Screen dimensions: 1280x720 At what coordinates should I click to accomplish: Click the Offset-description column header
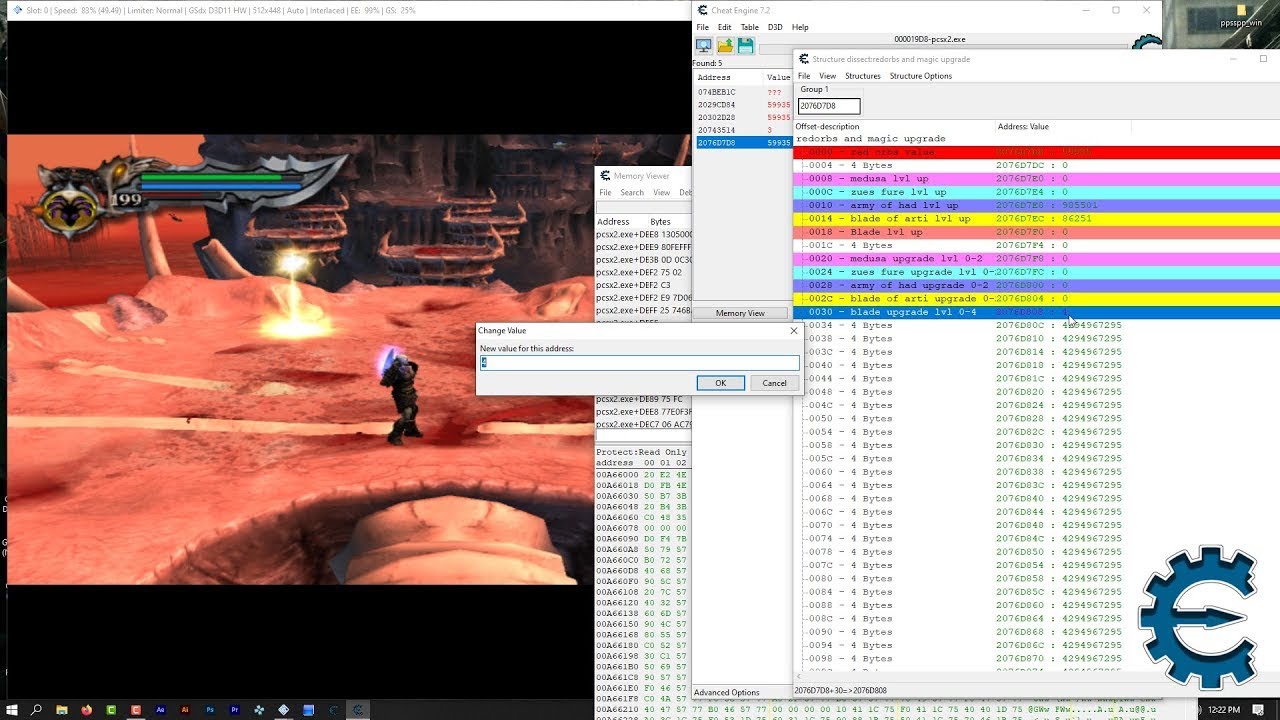pyautogui.click(x=827, y=127)
